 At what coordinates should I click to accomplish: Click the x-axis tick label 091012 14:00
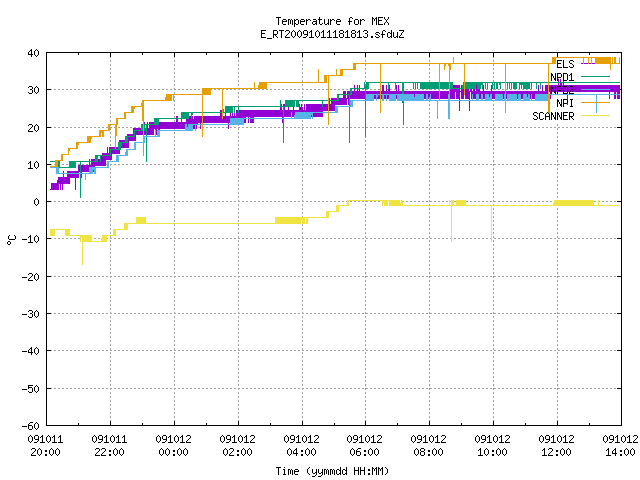pyautogui.click(x=620, y=446)
